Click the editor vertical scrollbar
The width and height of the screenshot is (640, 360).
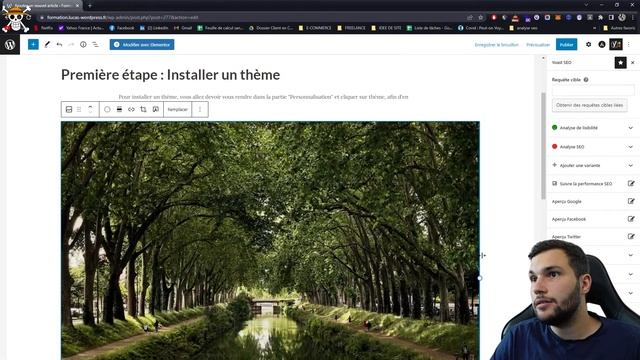tap(543, 146)
